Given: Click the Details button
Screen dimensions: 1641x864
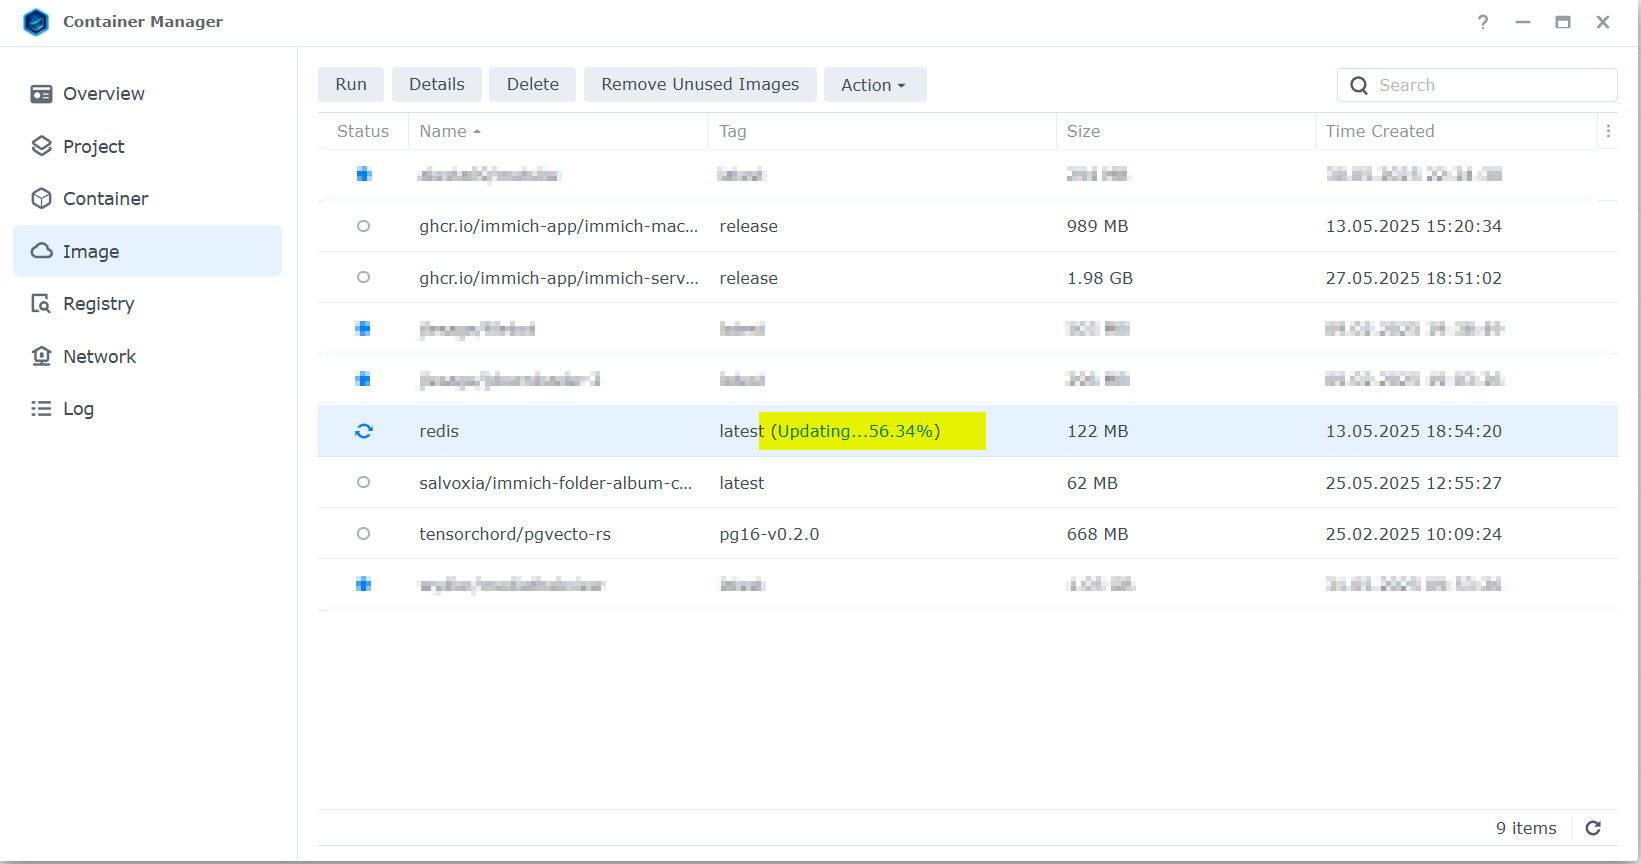Looking at the screenshot, I should [x=437, y=85].
